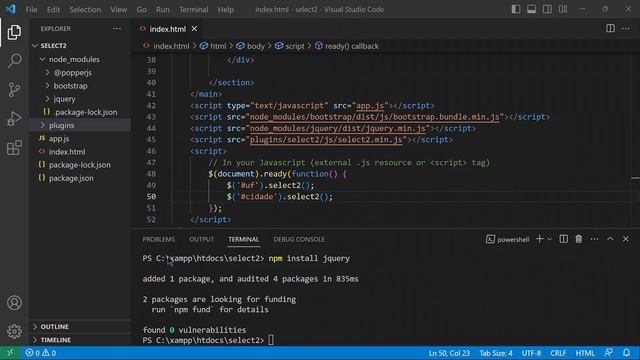Screen dimensions: 640x360
Task: Maximize the panel size chevron
Action: point(610,239)
